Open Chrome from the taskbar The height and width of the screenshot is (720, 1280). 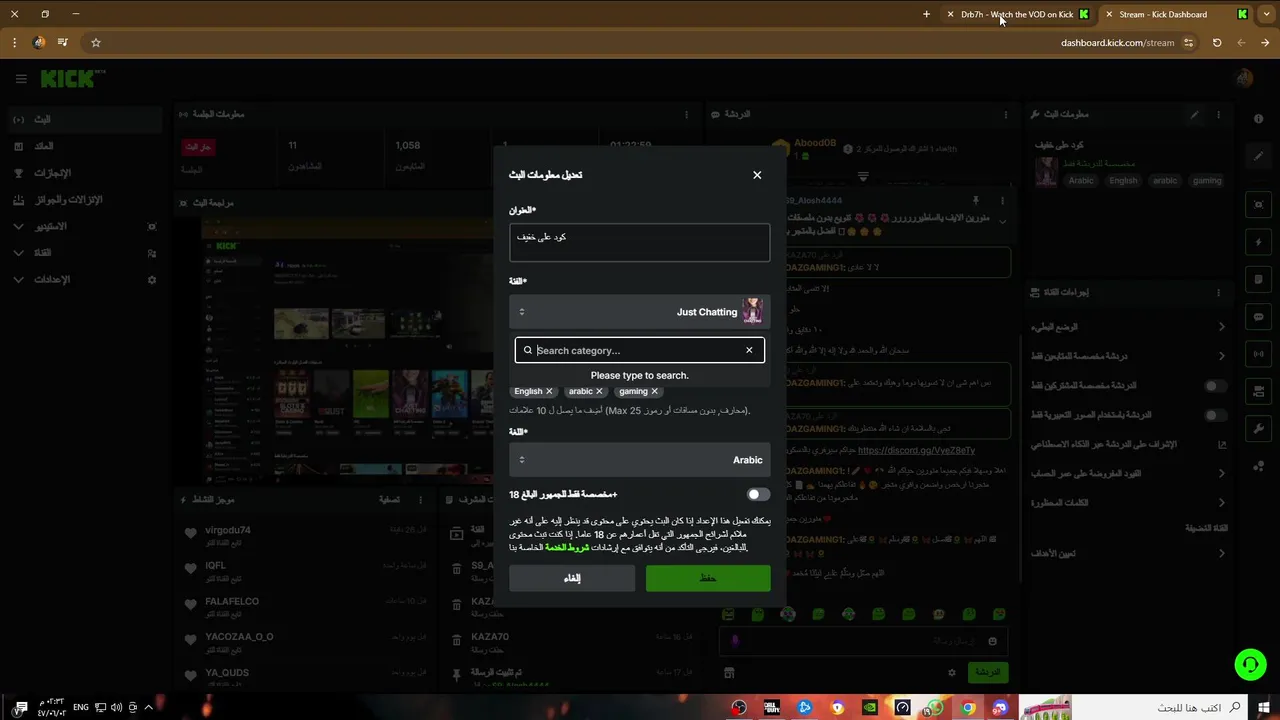[x=968, y=708]
